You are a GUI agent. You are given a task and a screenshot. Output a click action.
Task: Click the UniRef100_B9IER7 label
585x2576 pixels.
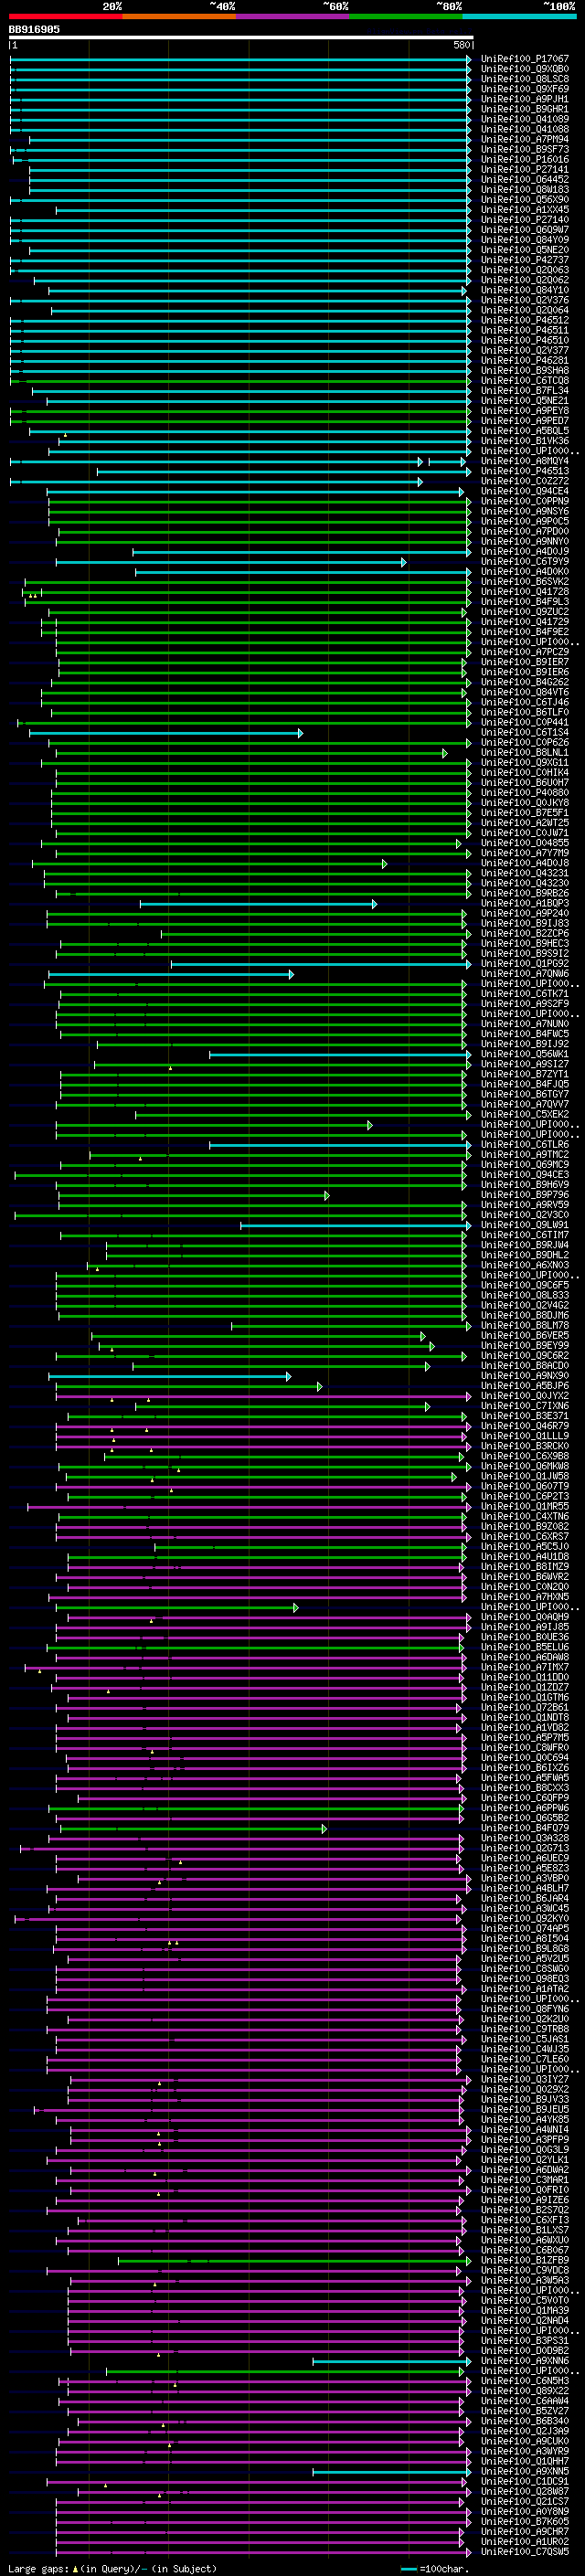pyautogui.click(x=524, y=662)
